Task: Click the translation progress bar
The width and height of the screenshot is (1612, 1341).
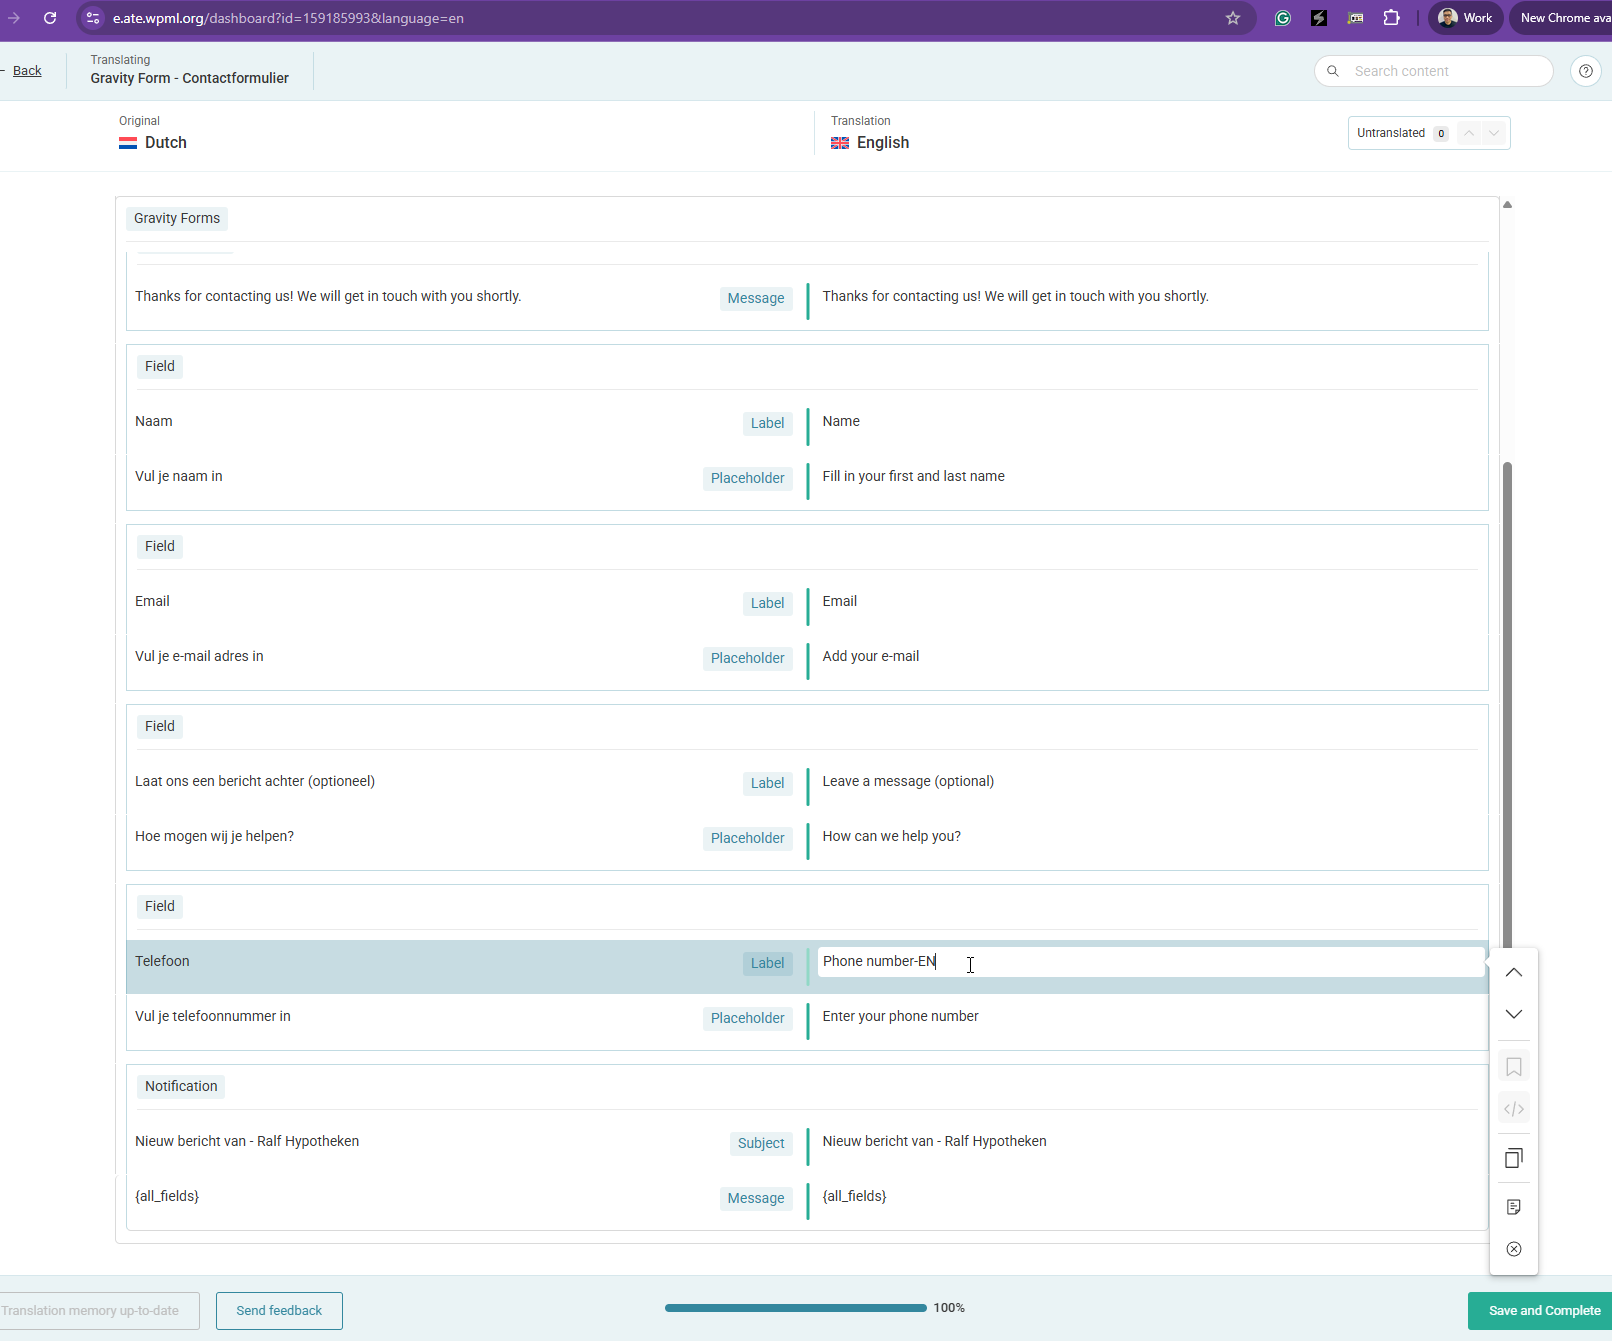Action: coord(796,1308)
